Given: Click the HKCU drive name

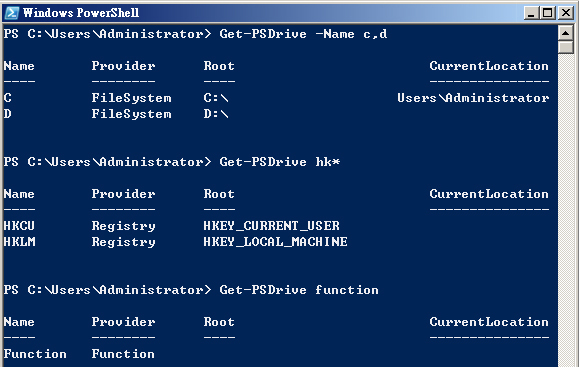Looking at the screenshot, I should coord(19,226).
